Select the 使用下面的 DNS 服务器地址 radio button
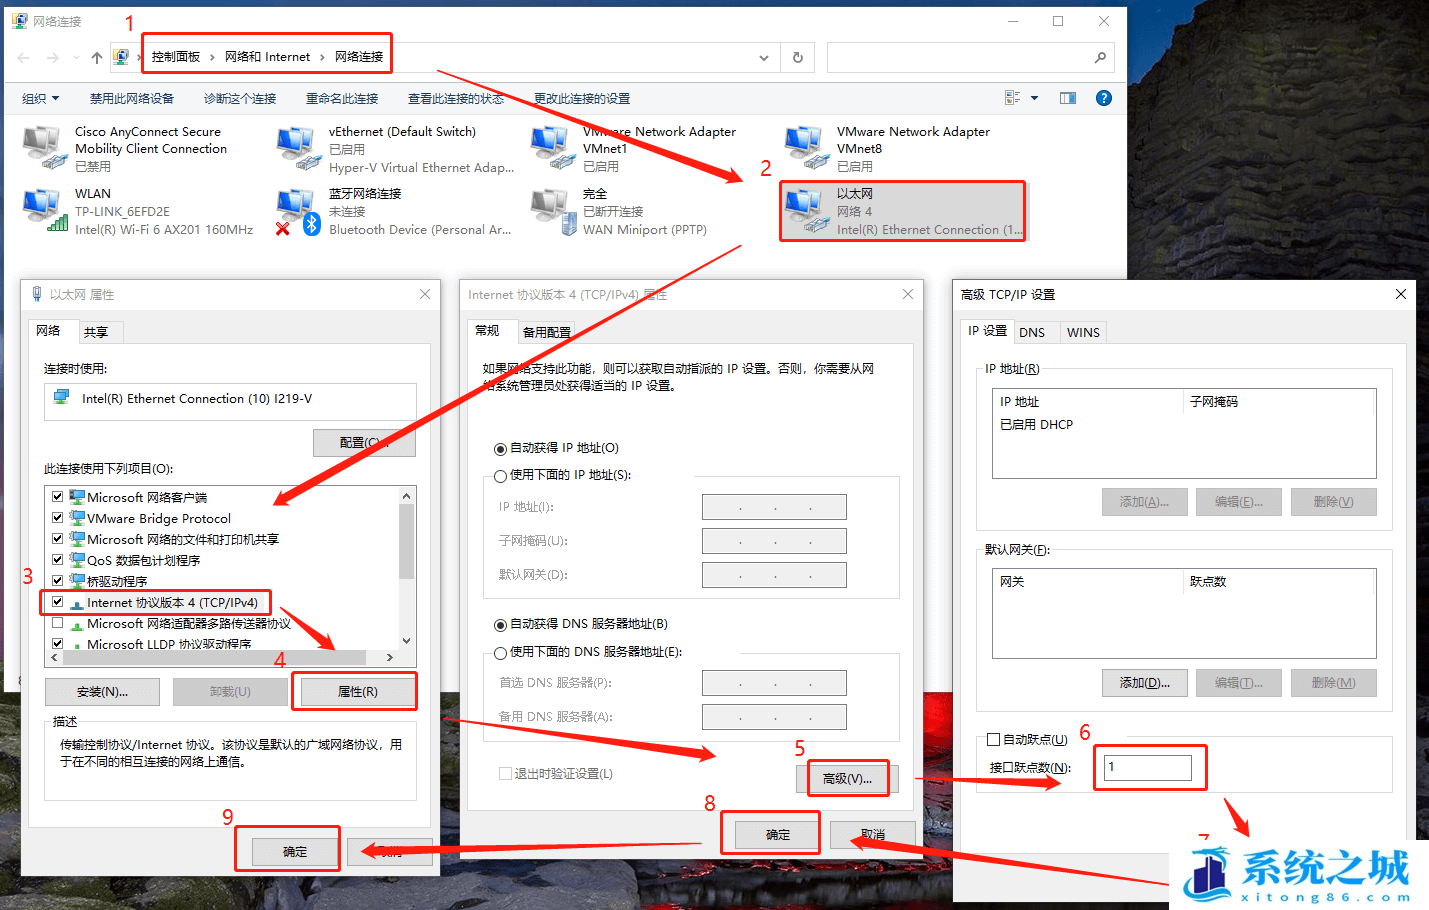1429x910 pixels. [x=500, y=652]
